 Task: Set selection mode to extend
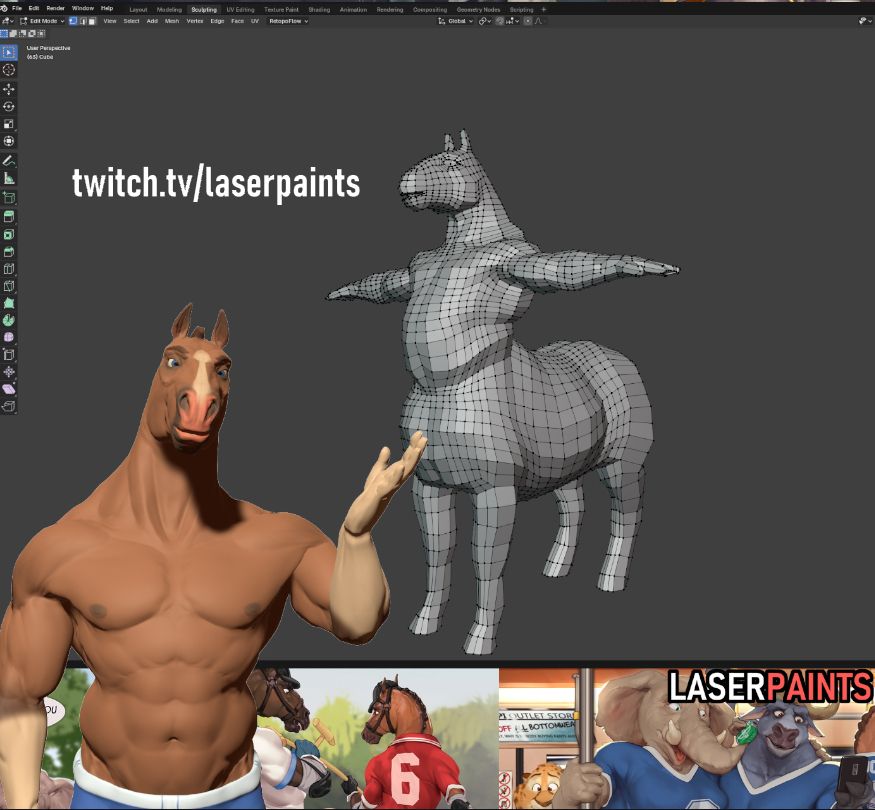13,33
